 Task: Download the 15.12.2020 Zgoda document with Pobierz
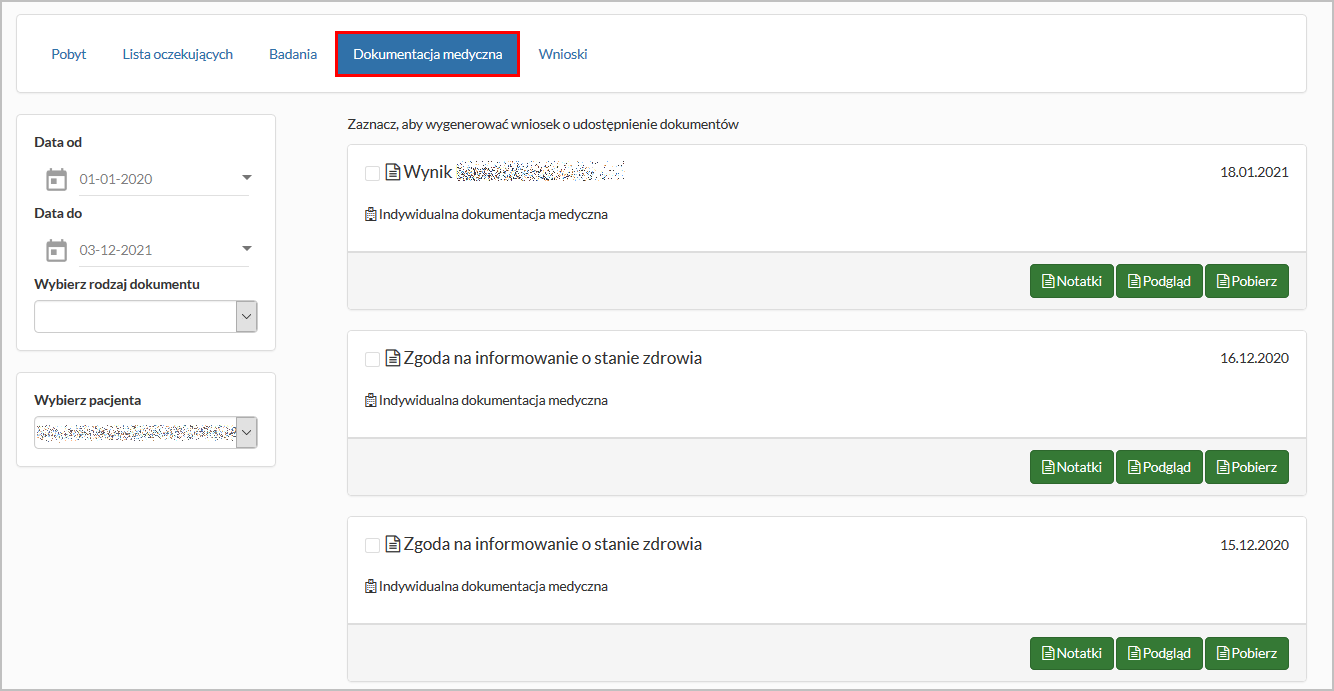(x=1246, y=653)
